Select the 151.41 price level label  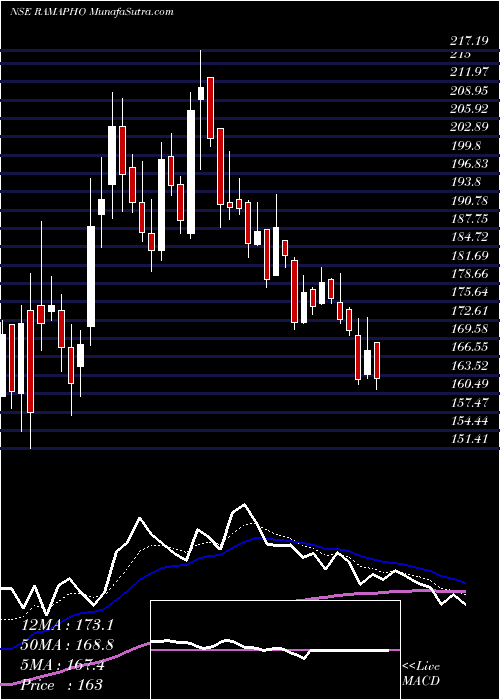coord(469,439)
